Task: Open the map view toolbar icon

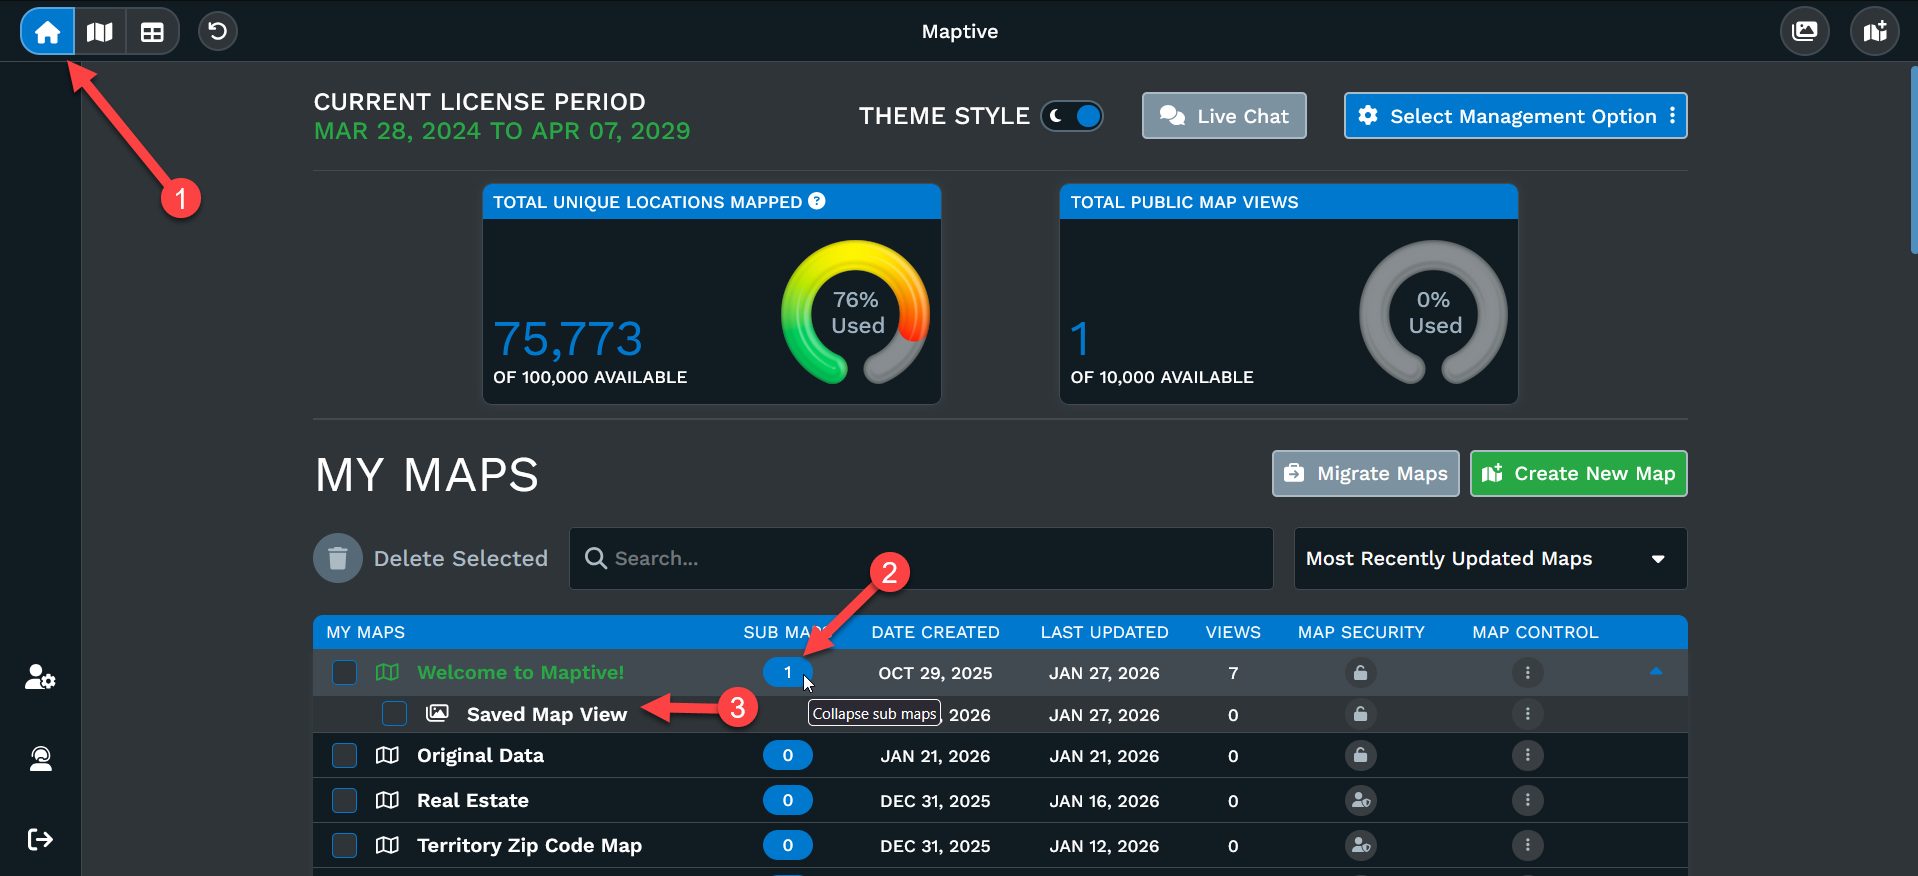Action: (100, 32)
